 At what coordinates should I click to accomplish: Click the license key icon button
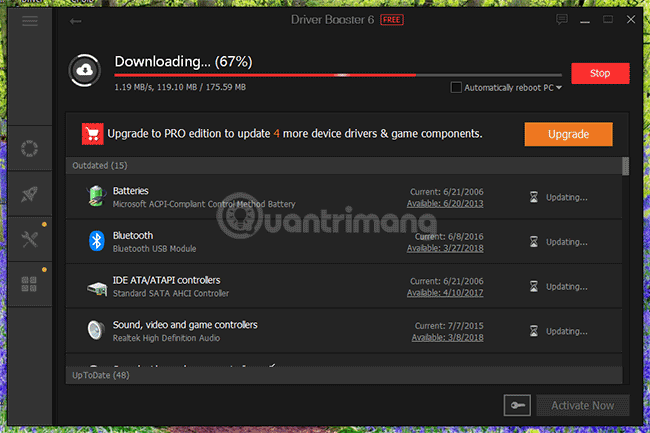pyautogui.click(x=517, y=405)
